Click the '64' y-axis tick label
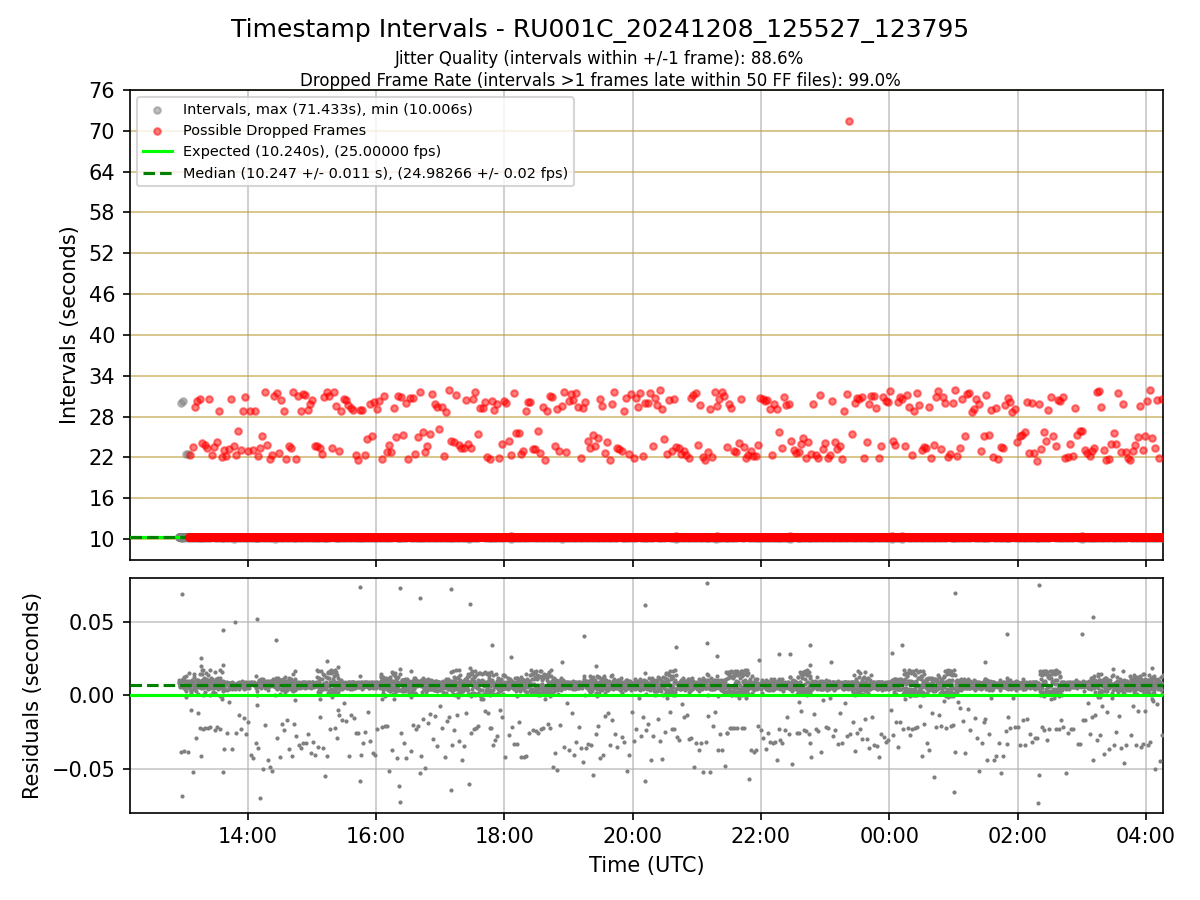The height and width of the screenshot is (900, 1200). 103,172
